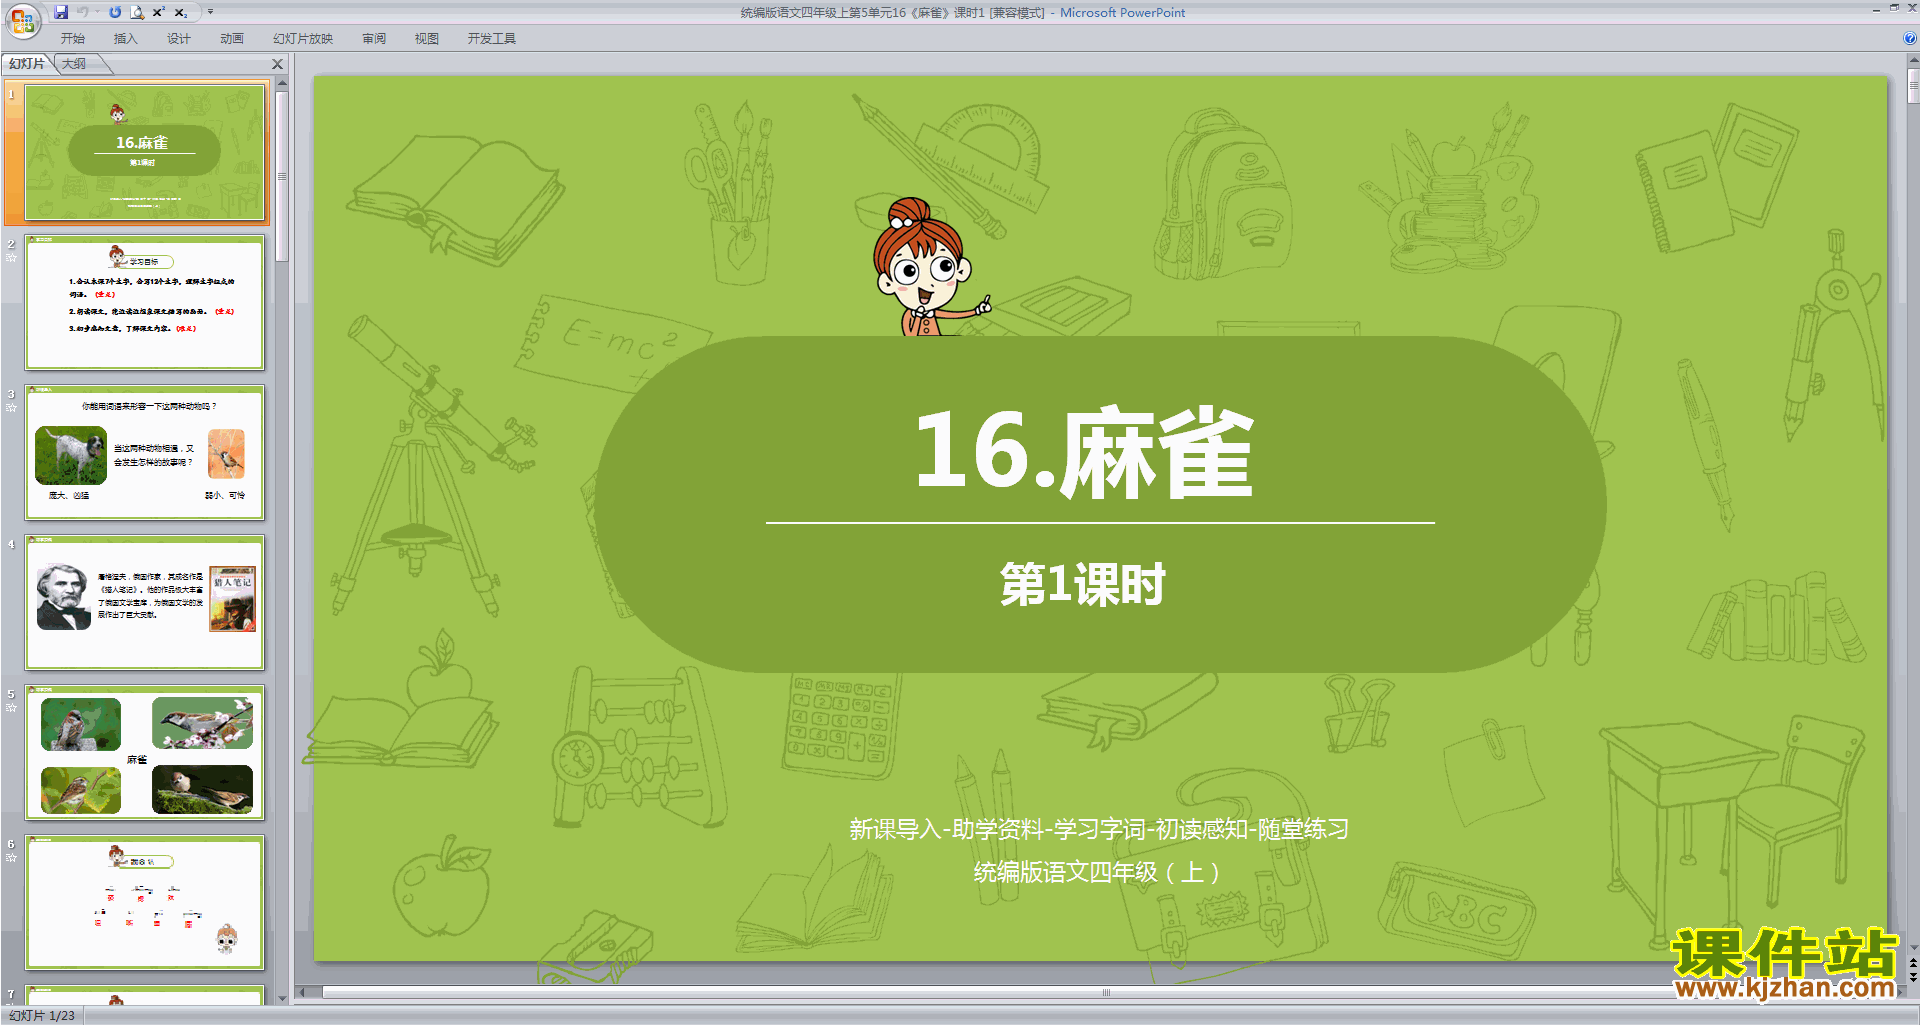Expand Customize Quick Access Toolbar dropdown
Viewport: 1920px width, 1025px height.
pos(210,12)
